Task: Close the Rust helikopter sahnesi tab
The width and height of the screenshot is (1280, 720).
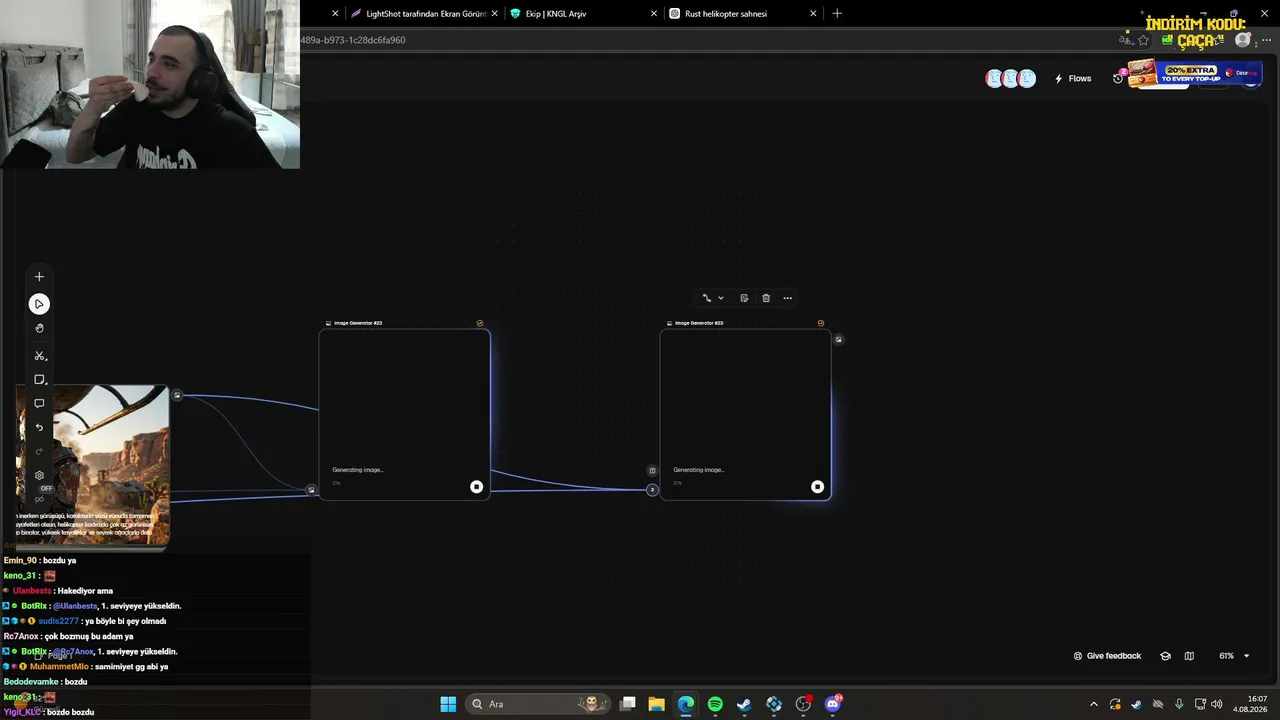Action: click(813, 14)
